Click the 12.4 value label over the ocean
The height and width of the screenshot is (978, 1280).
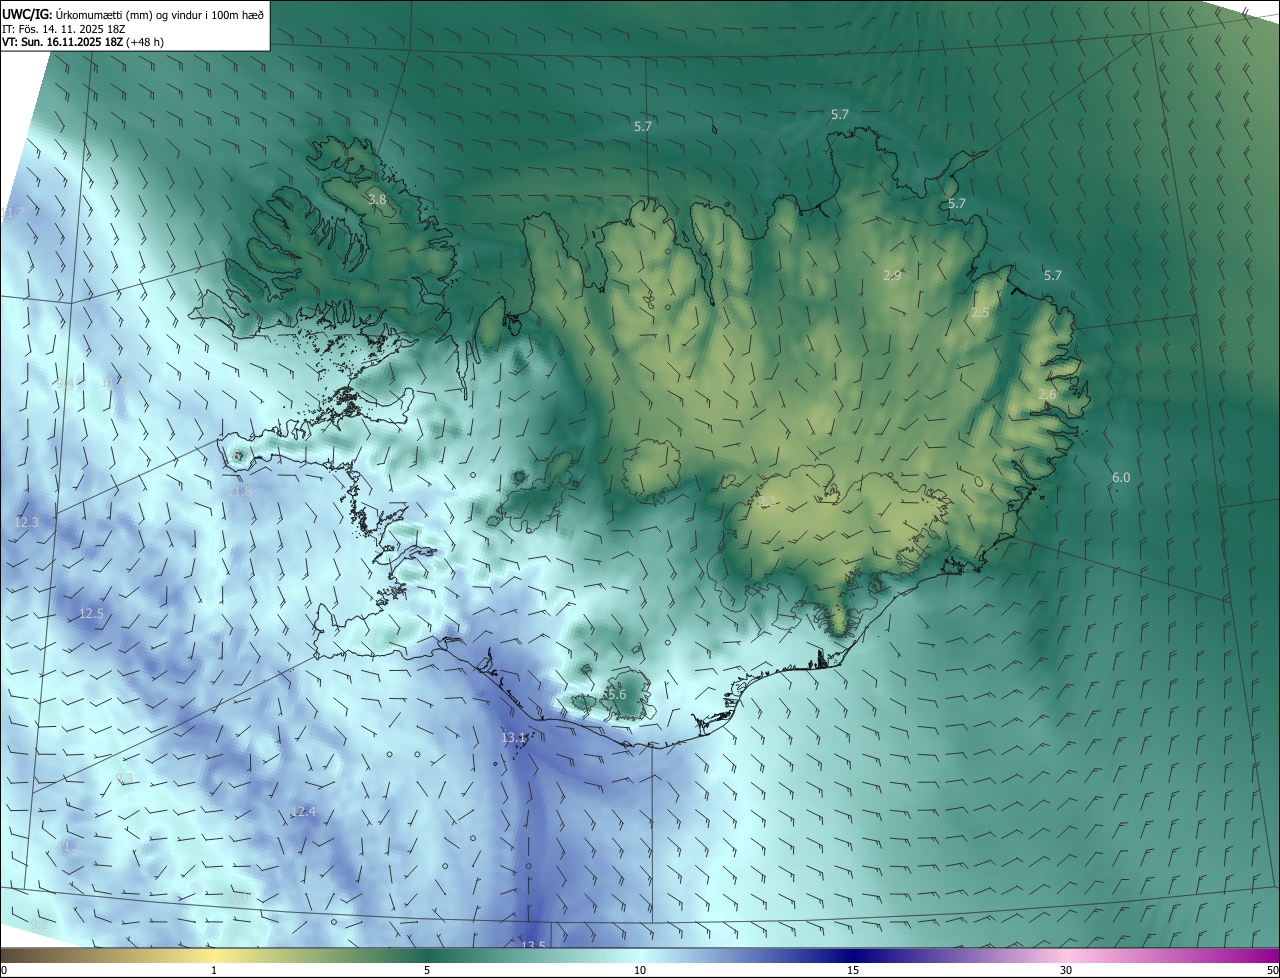tap(304, 812)
